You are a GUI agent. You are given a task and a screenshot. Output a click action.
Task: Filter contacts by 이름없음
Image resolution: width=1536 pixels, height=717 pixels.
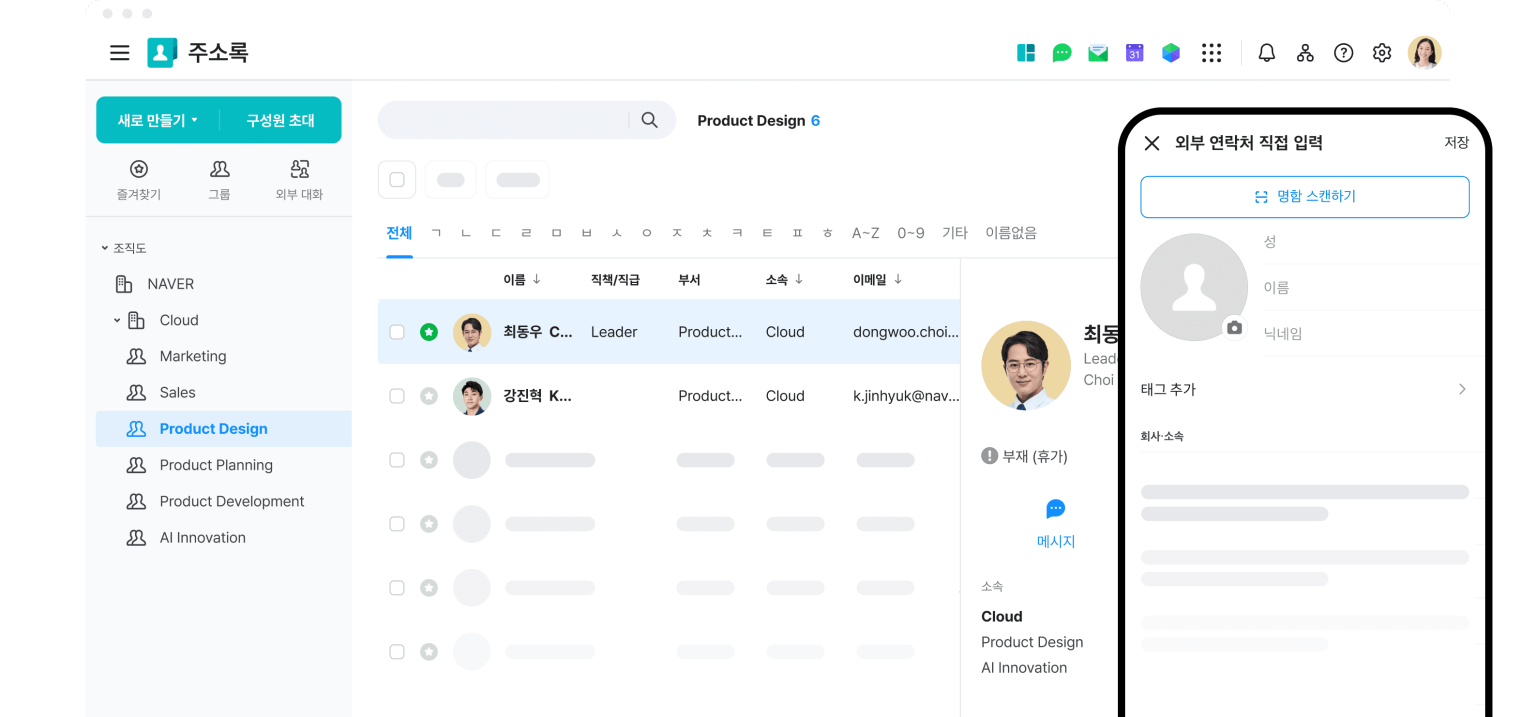coord(1011,233)
